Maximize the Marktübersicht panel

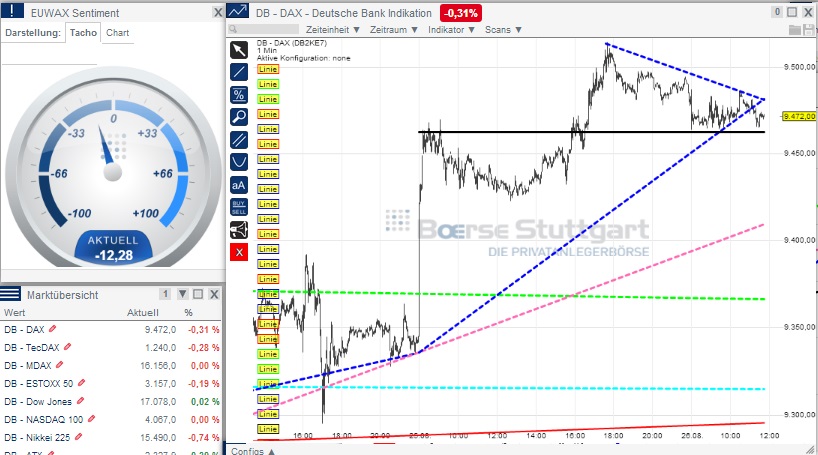point(198,294)
